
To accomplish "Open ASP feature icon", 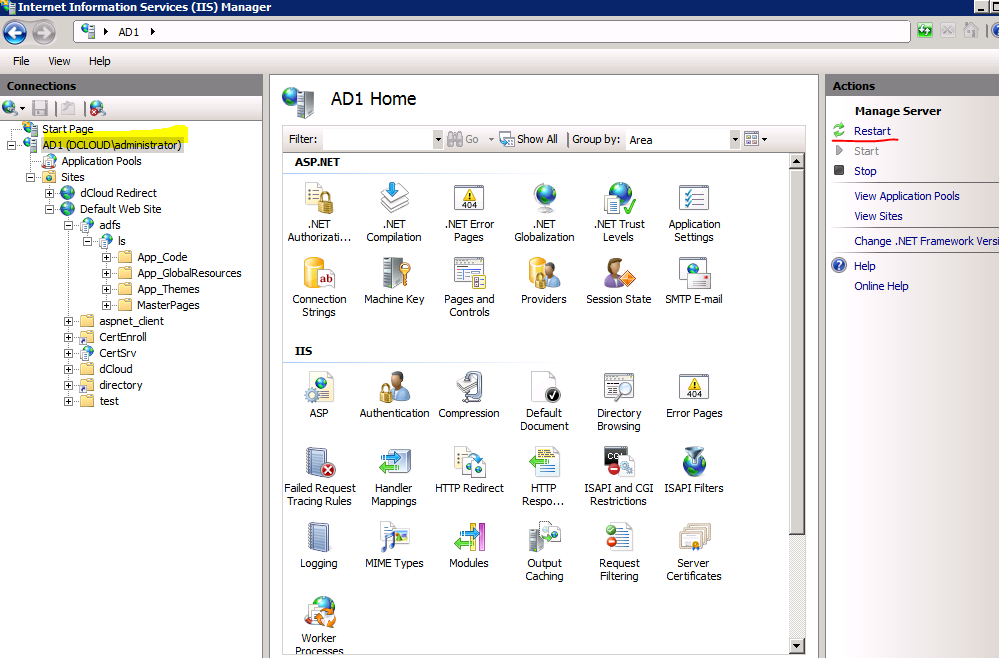I will point(319,395).
